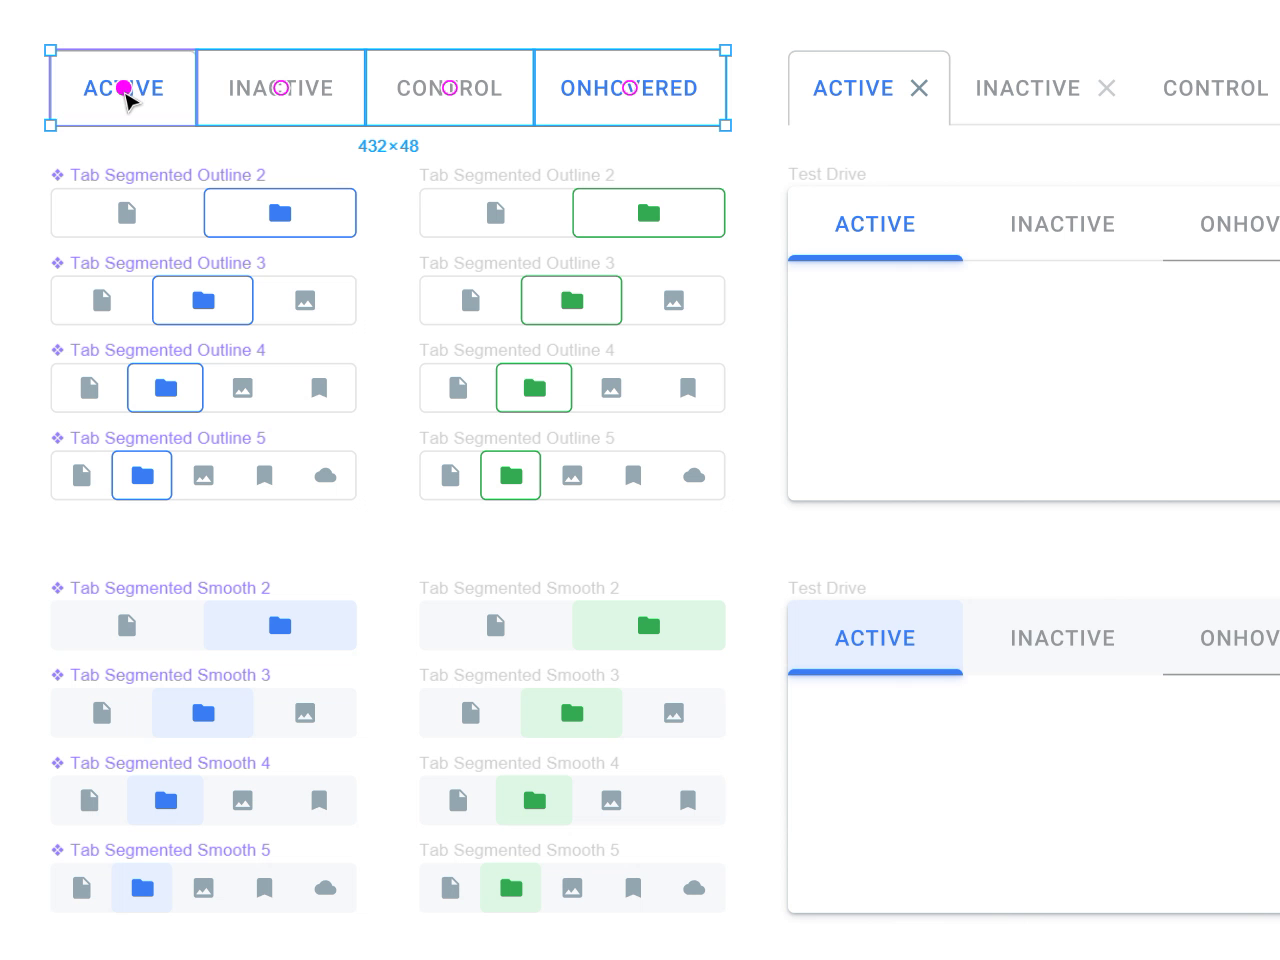Click blue folder icon in Tab Segmented Smooth 3

coord(203,713)
